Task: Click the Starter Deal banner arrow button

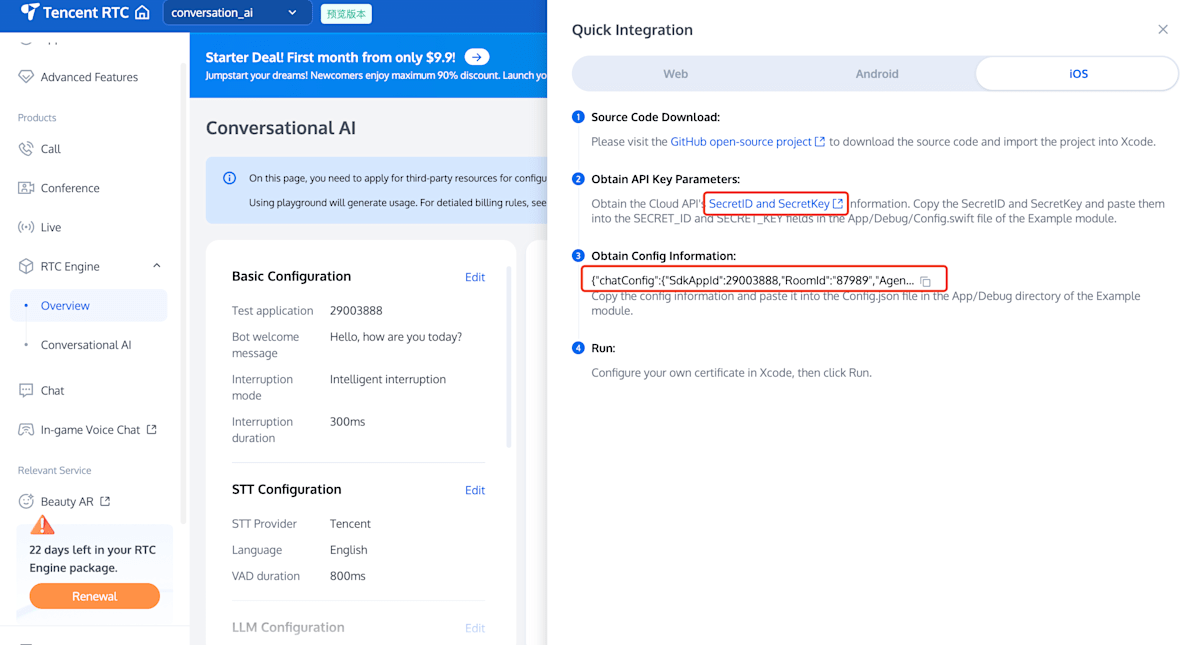Action: tap(477, 57)
